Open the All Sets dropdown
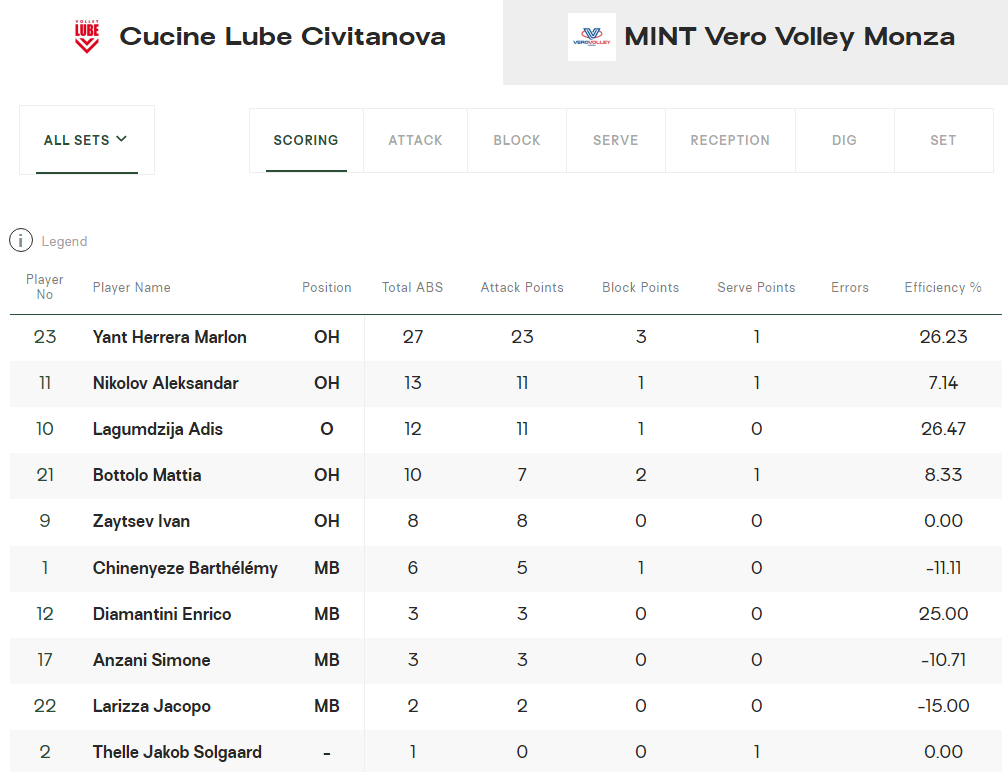 pyautogui.click(x=86, y=140)
